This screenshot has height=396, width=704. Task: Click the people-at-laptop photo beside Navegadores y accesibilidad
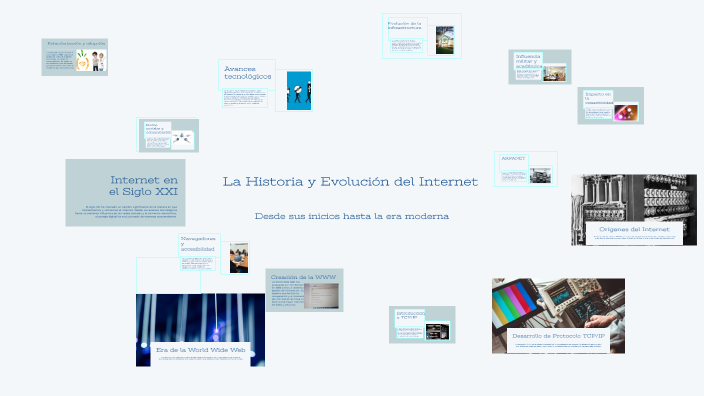(239, 258)
